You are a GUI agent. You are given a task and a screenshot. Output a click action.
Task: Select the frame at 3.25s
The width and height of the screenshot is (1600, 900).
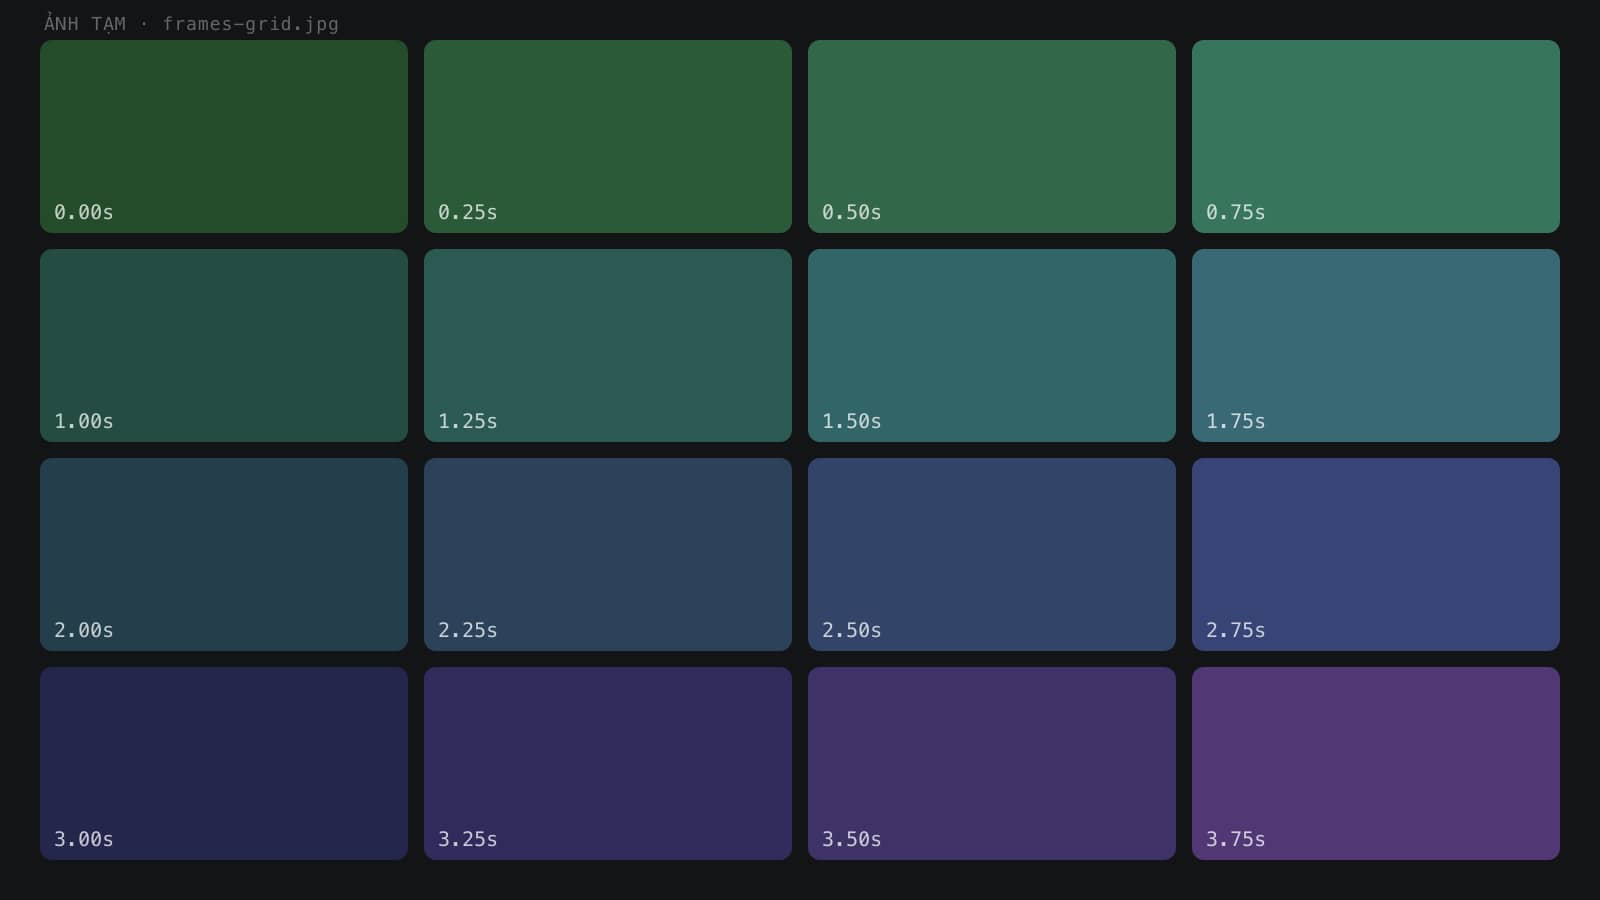pos(608,763)
